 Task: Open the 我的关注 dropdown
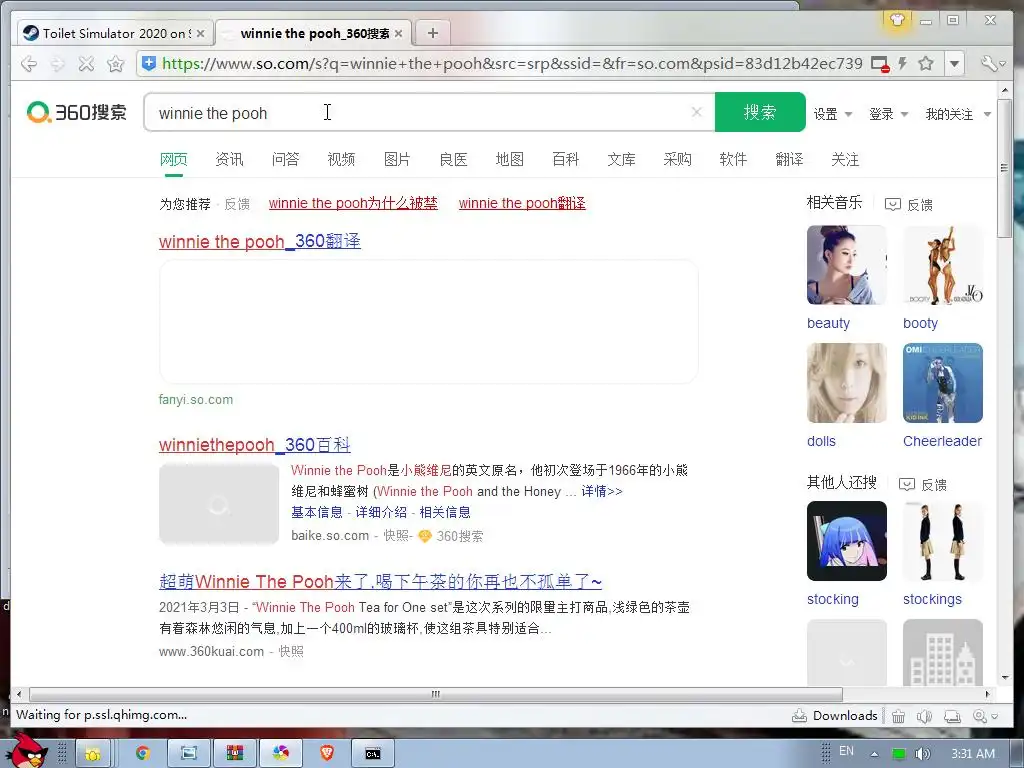click(x=958, y=114)
